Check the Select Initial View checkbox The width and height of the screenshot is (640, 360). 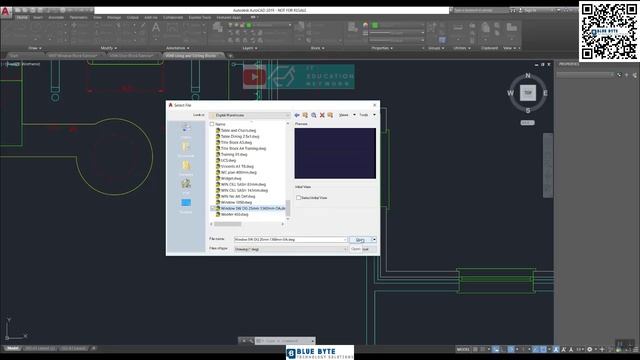[298, 198]
